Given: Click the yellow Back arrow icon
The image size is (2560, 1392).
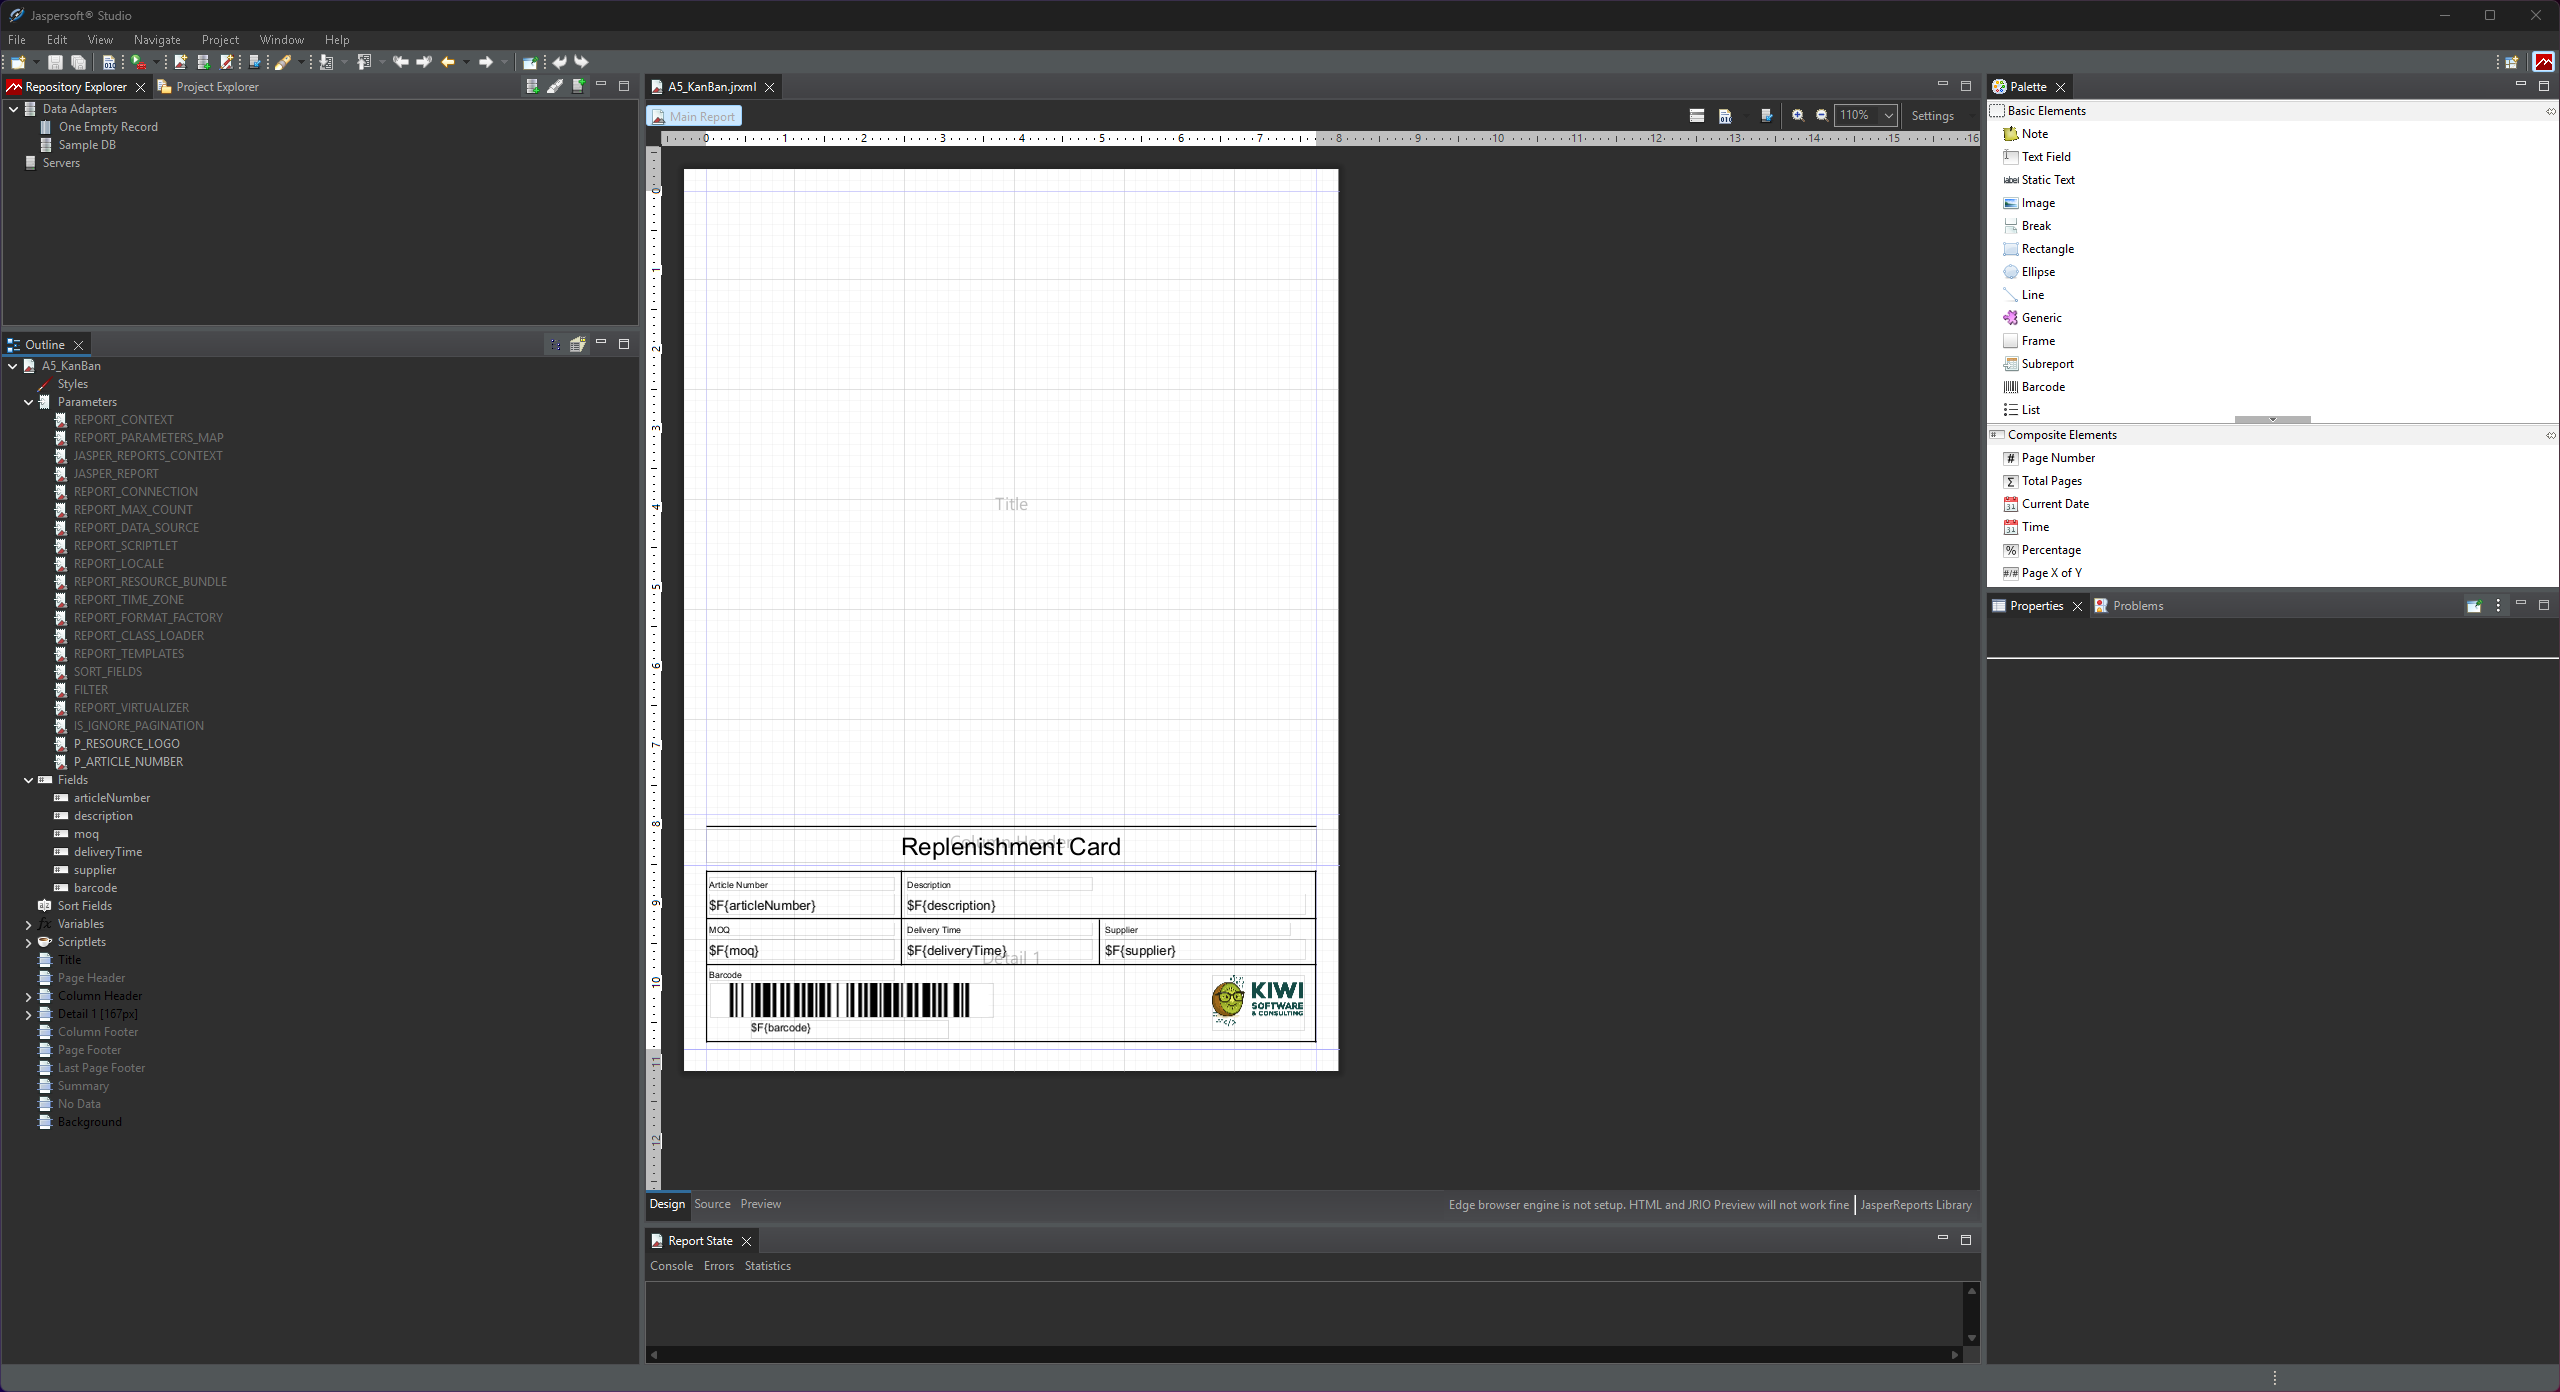Looking at the screenshot, I should [448, 62].
